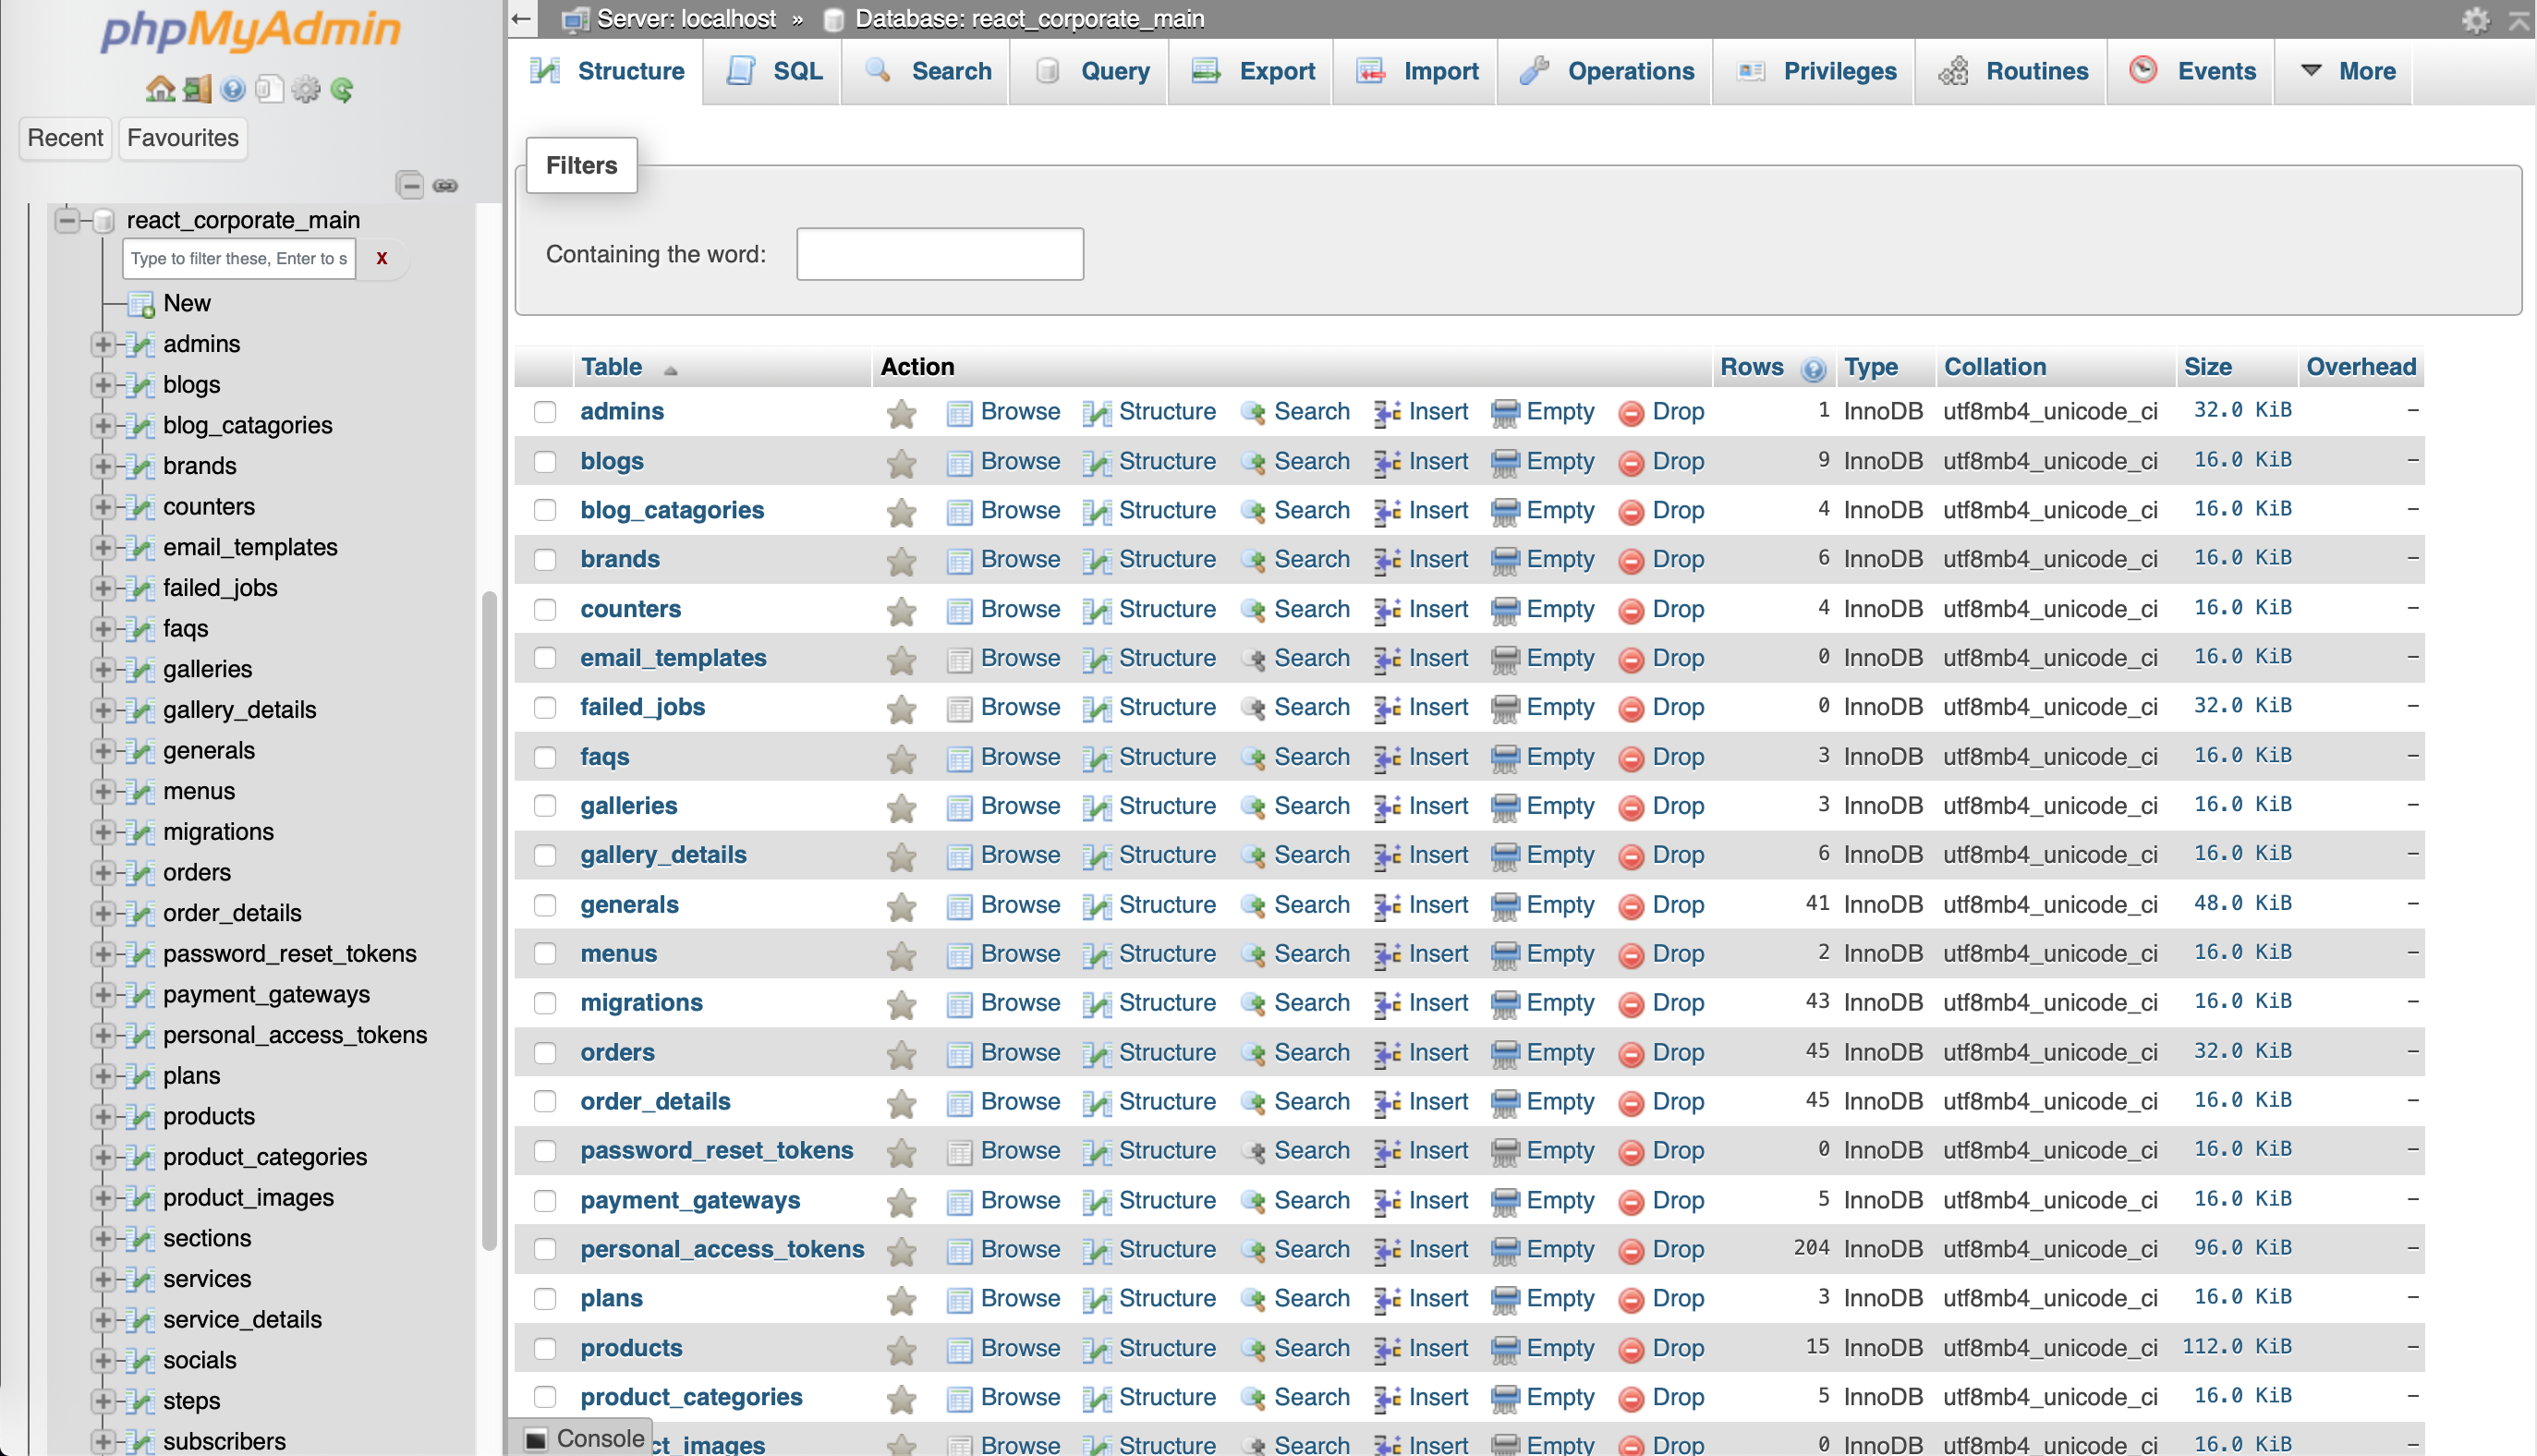Expand the brands tree node
Screen dimensions: 2537x1456
click(x=102, y=466)
